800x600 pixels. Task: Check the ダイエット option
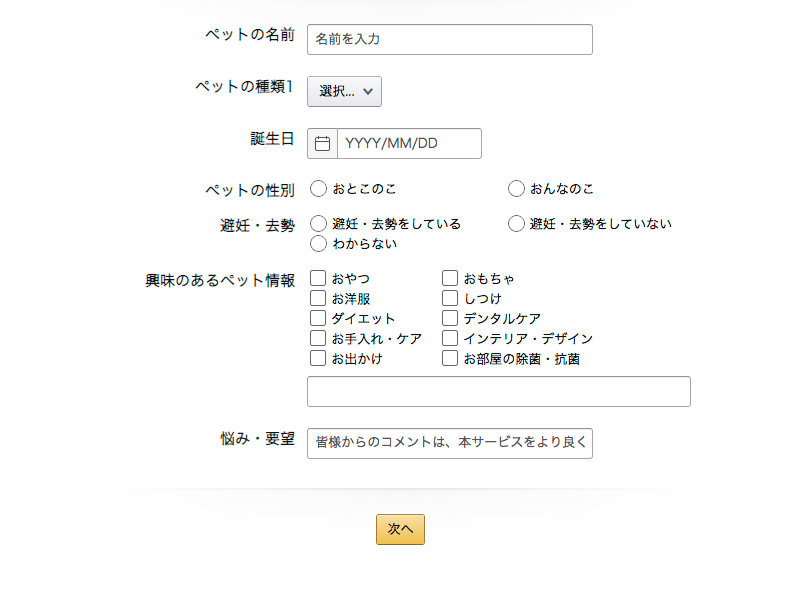pyautogui.click(x=318, y=318)
